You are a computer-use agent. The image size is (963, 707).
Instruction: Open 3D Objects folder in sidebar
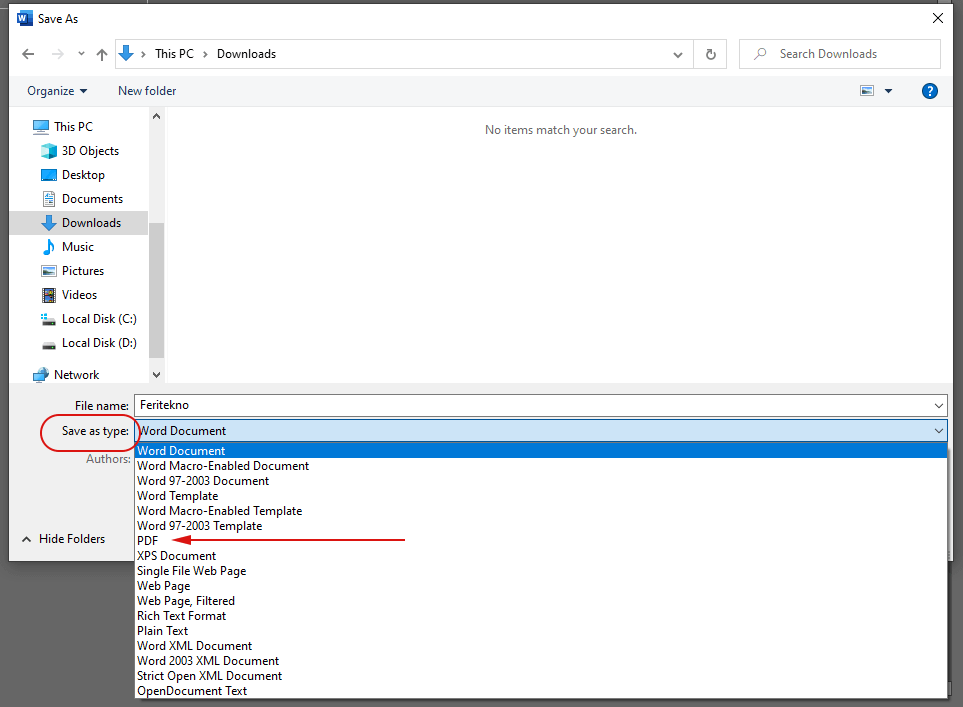[x=90, y=150]
